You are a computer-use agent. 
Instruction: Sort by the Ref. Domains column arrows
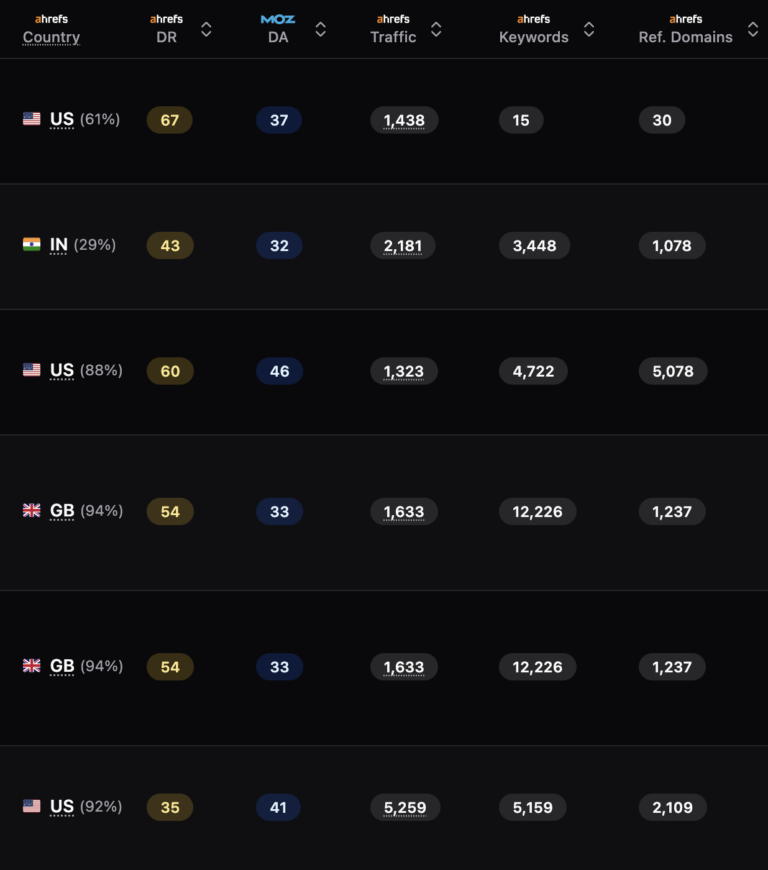(752, 29)
